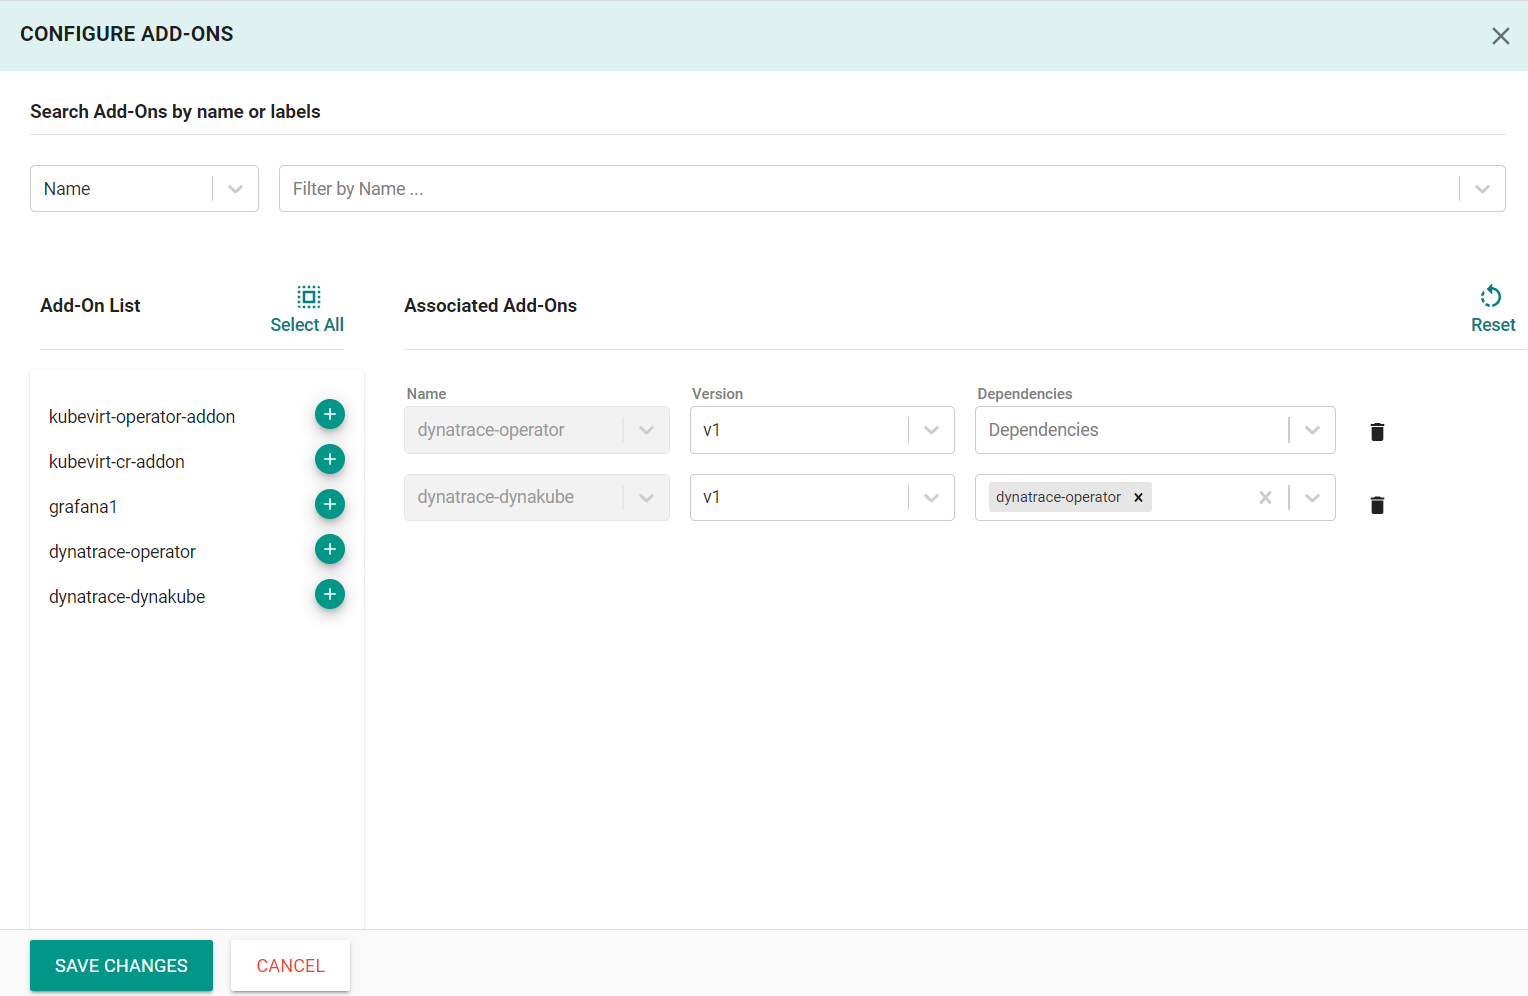
Task: Add dynatrace-dynakube from the Add-On List
Action: (x=330, y=594)
